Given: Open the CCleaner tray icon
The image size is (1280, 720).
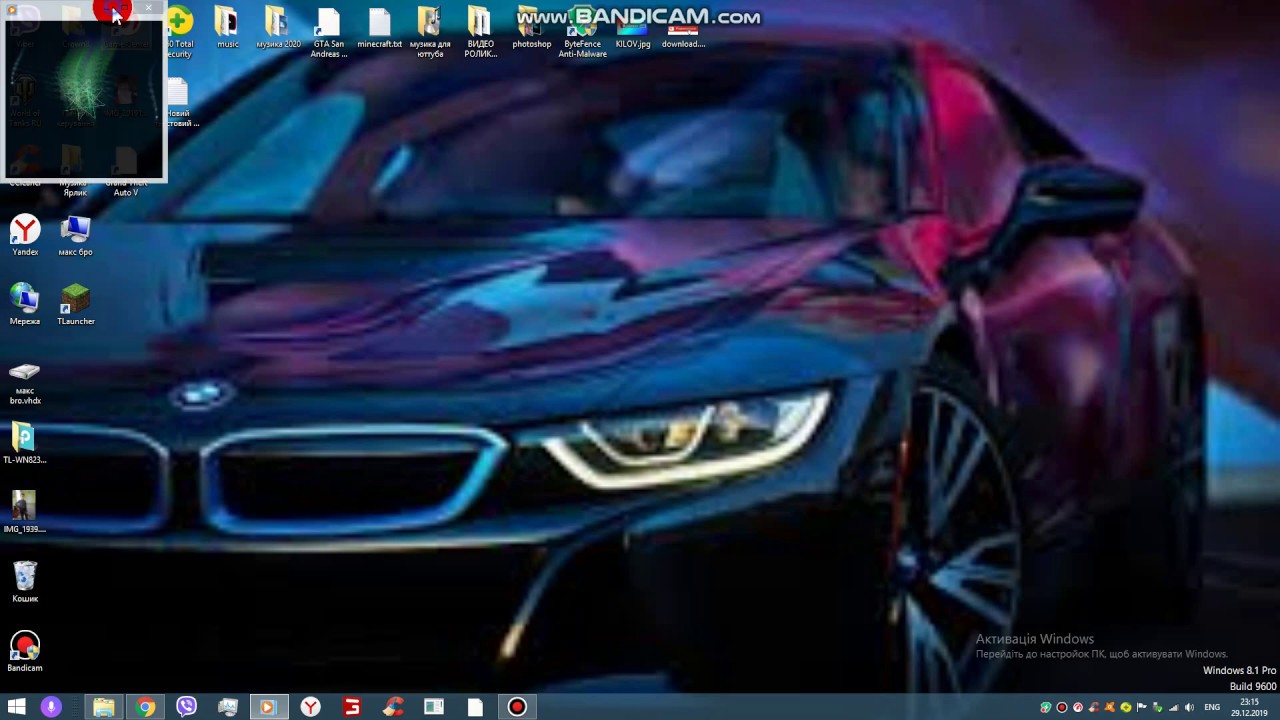Looking at the screenshot, I should click(x=1094, y=707).
